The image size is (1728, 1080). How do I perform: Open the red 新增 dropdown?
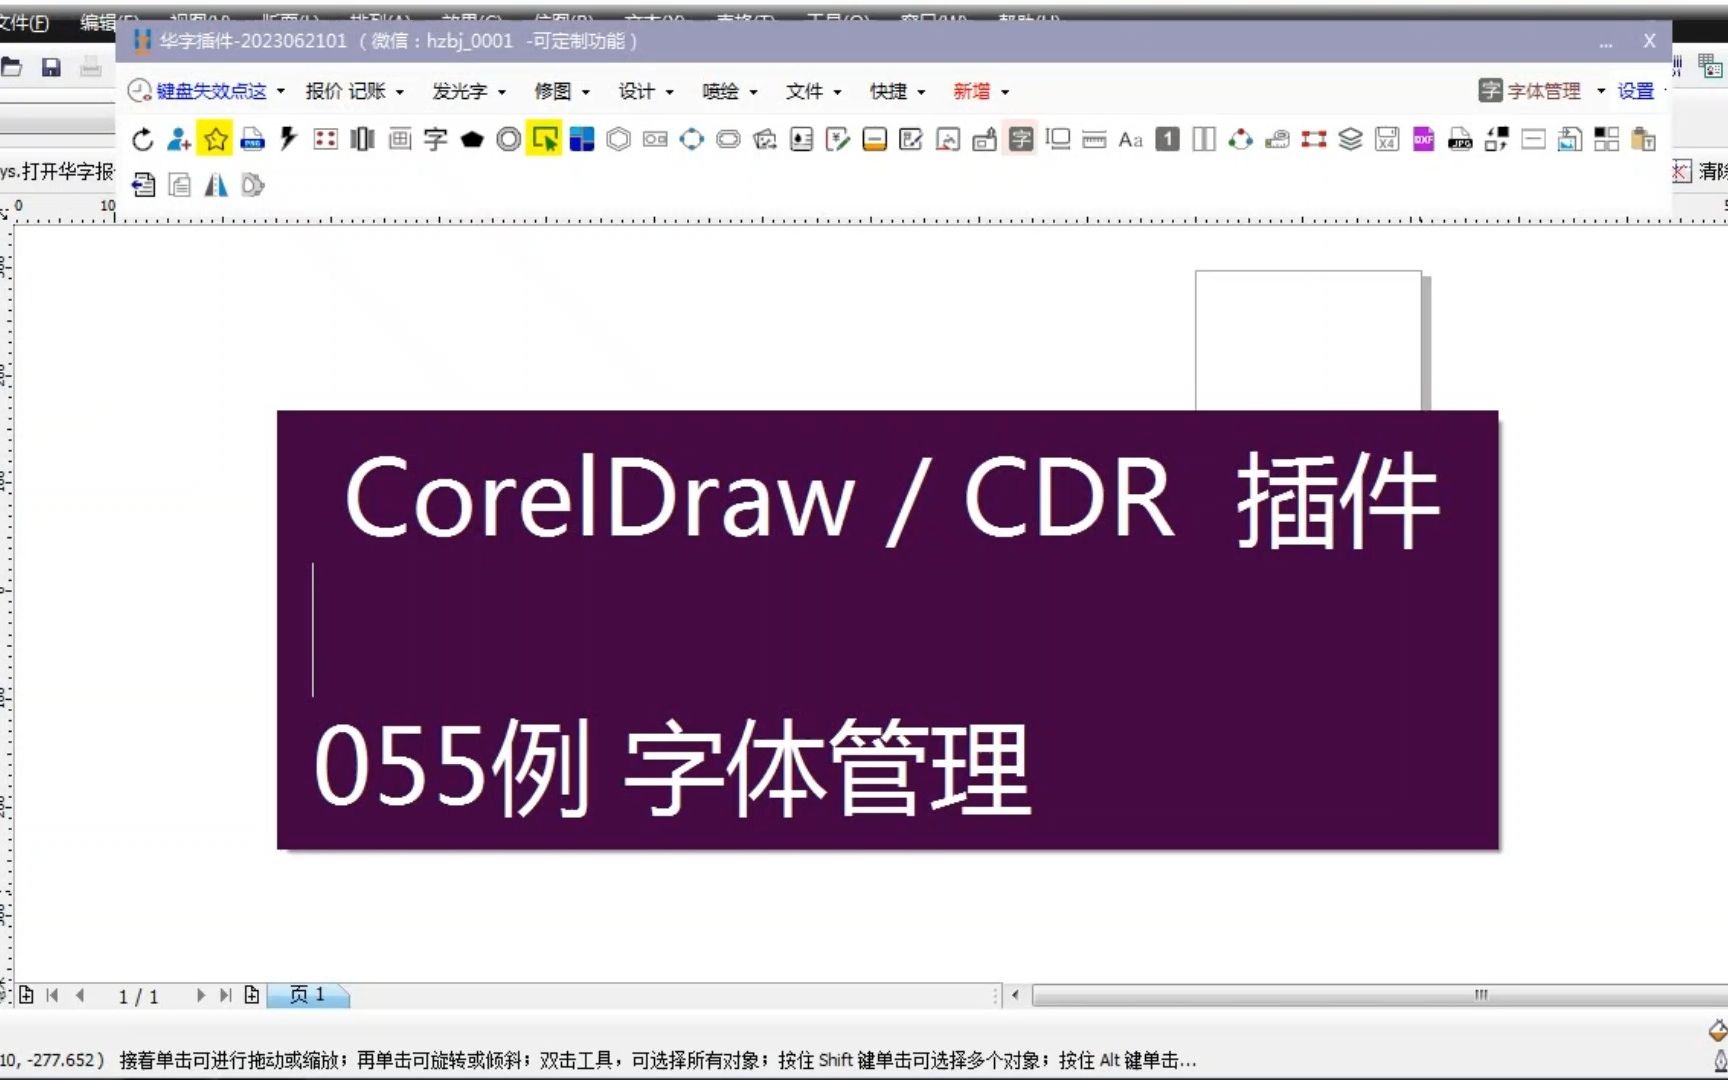981,91
